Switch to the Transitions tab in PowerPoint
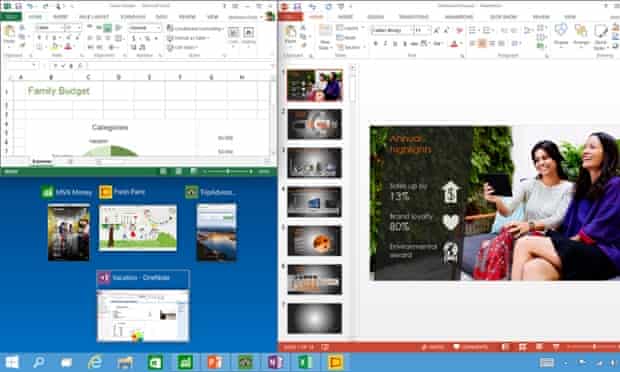Viewport: 620px width, 372px height. (x=413, y=17)
